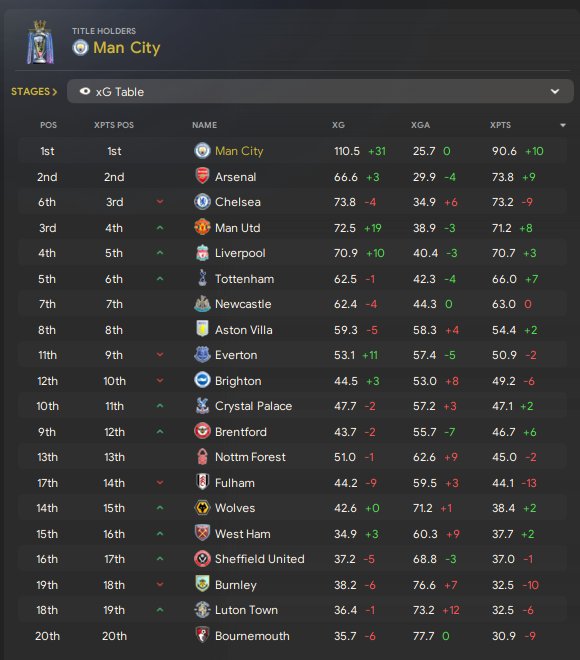Click the Liverpool club badge
Screen dimensions: 580x660
click(x=202, y=253)
